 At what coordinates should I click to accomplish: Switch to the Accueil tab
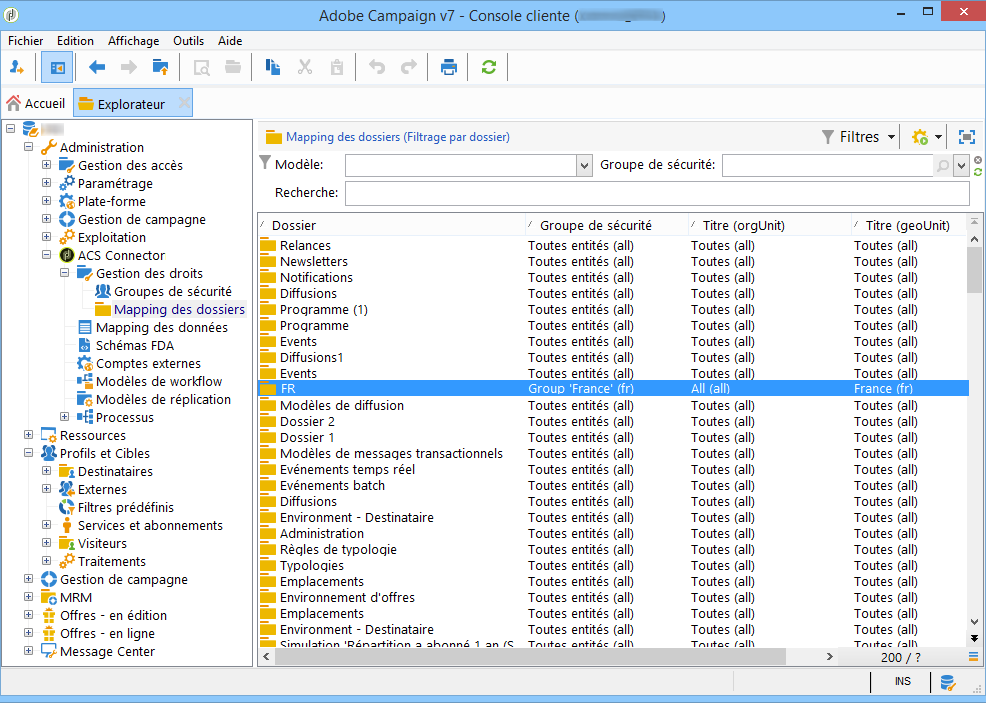[x=36, y=104]
